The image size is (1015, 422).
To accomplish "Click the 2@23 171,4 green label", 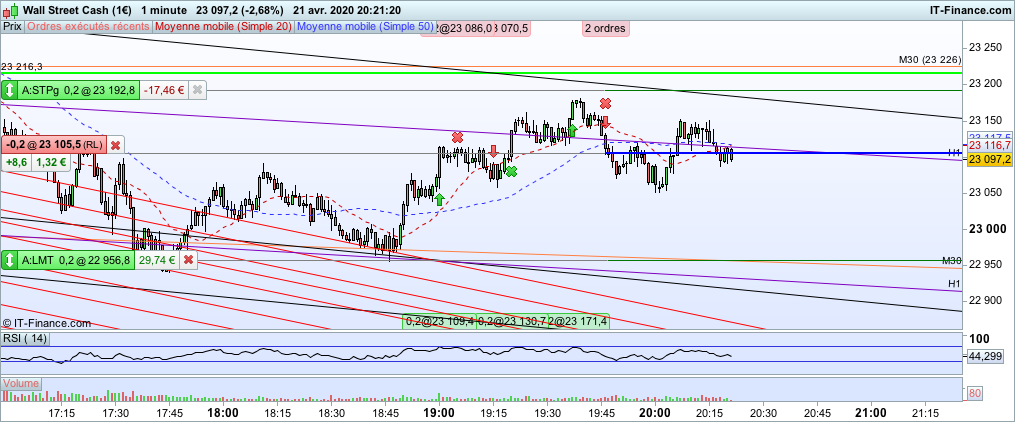I will [578, 321].
